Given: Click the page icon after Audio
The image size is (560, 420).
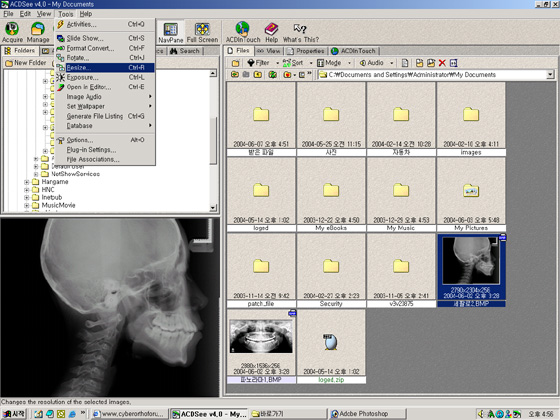Looking at the screenshot, I should pos(405,63).
